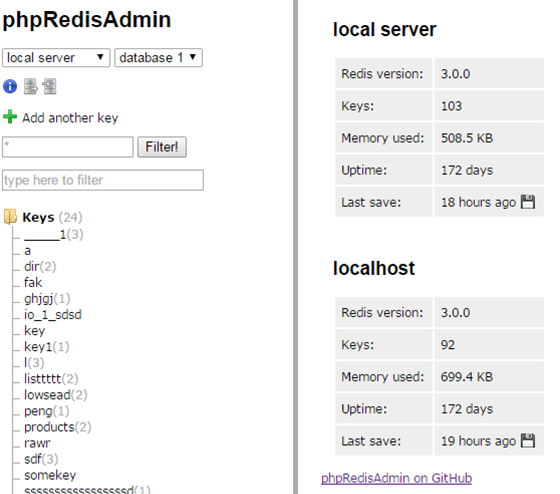Click Add another key link
The height and width of the screenshot is (494, 560).
tap(70, 118)
